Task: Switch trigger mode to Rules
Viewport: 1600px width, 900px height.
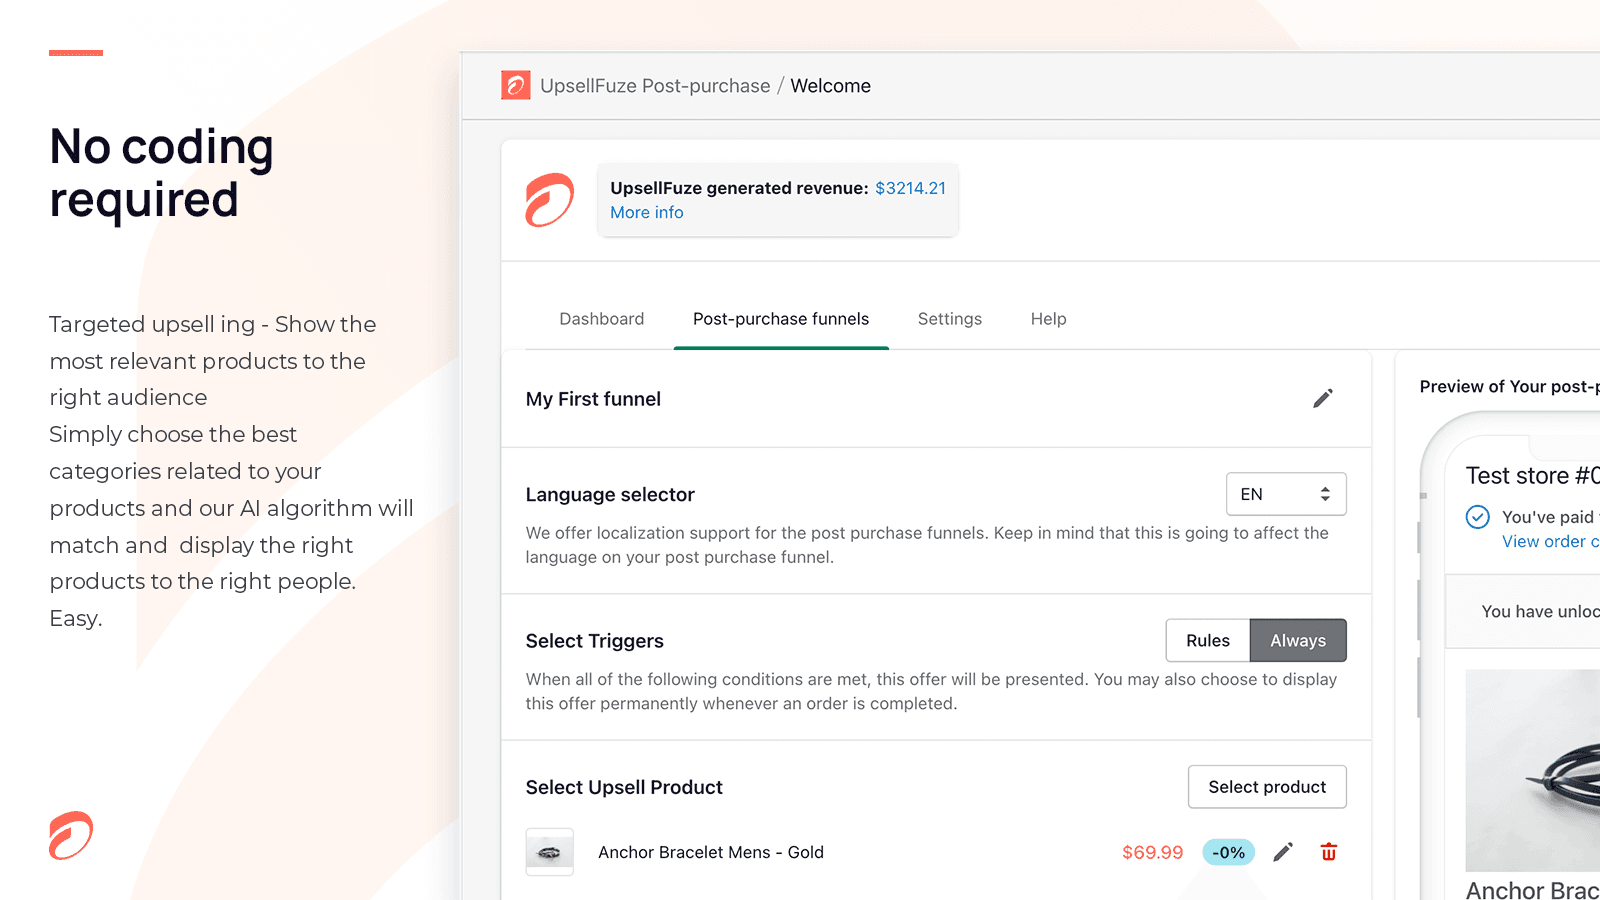Action: click(x=1207, y=641)
